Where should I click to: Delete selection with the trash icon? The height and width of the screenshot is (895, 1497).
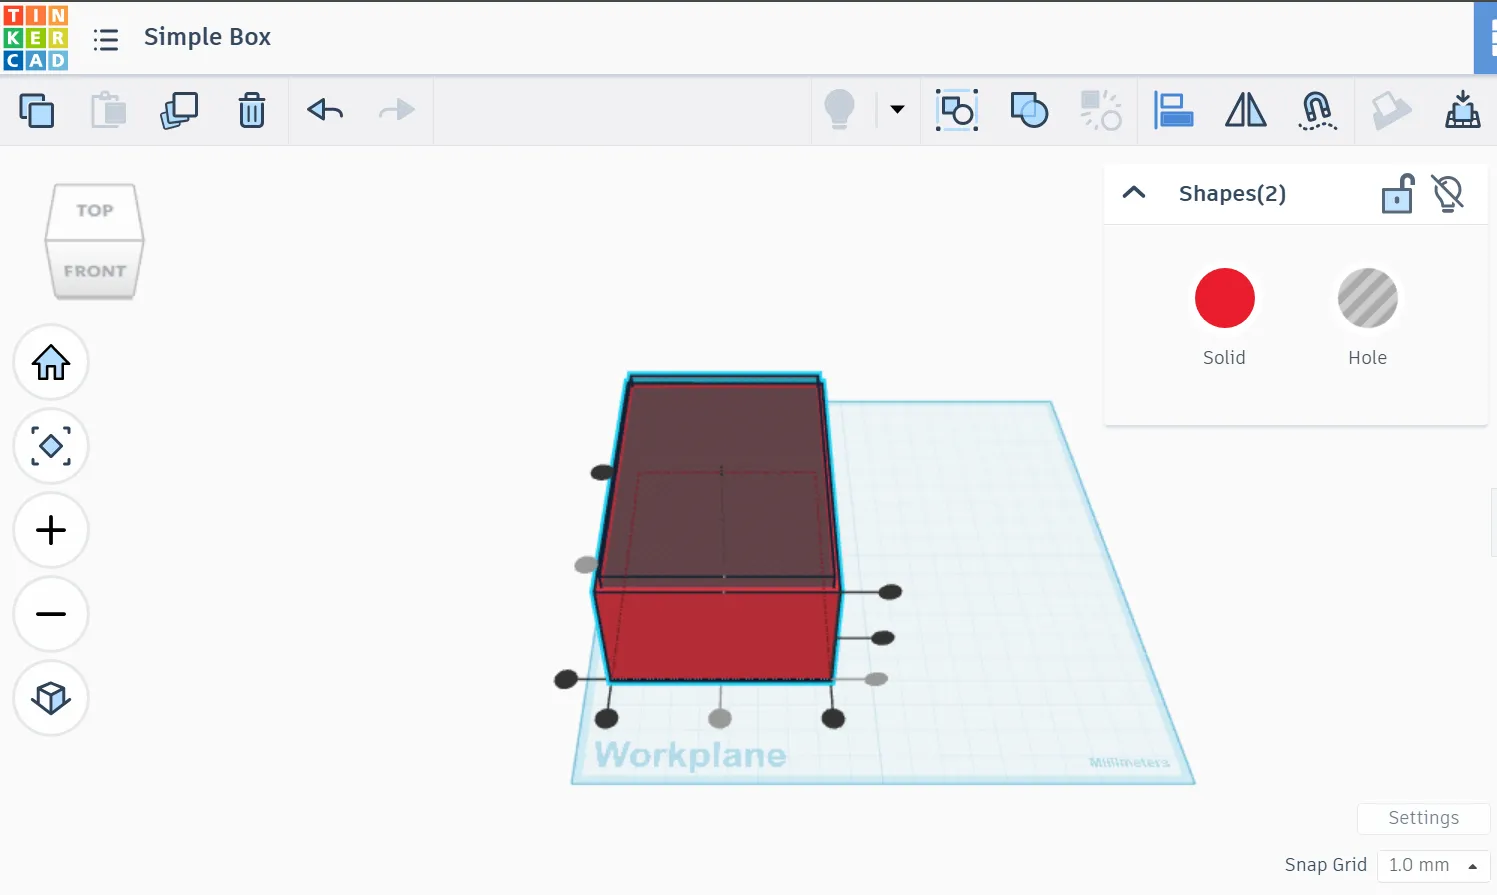coord(252,110)
